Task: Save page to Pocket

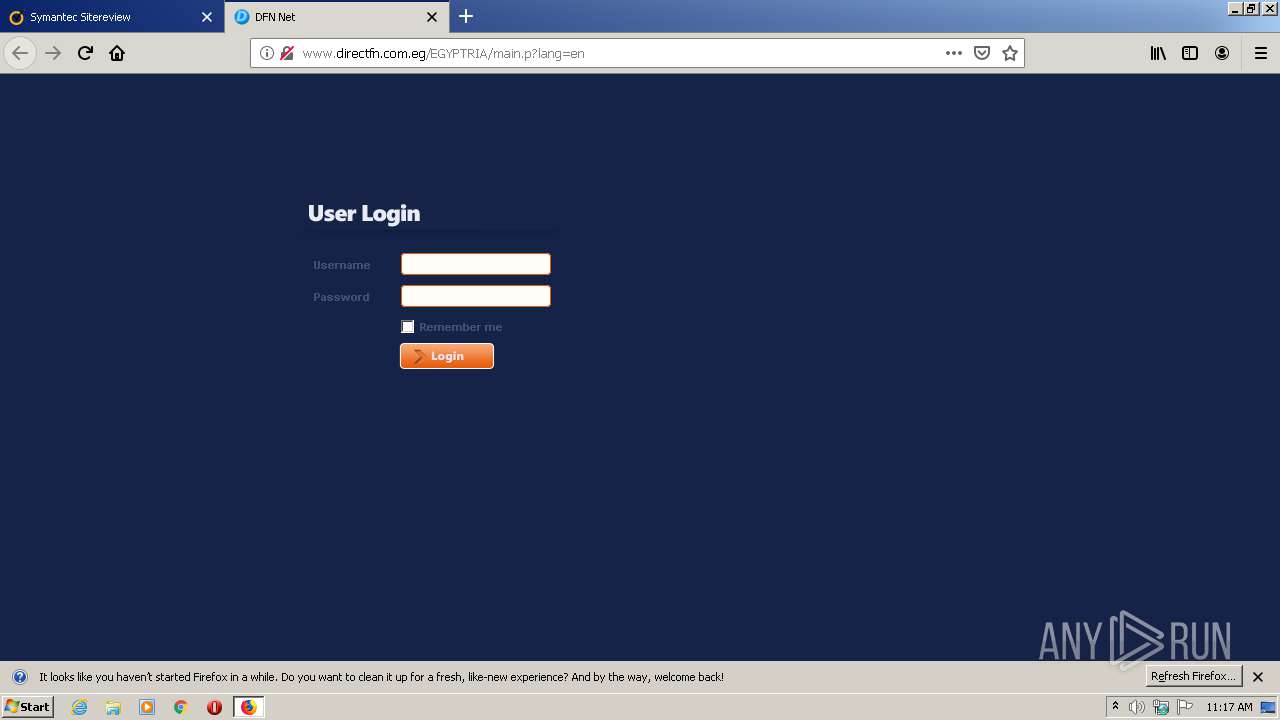Action: [x=982, y=53]
